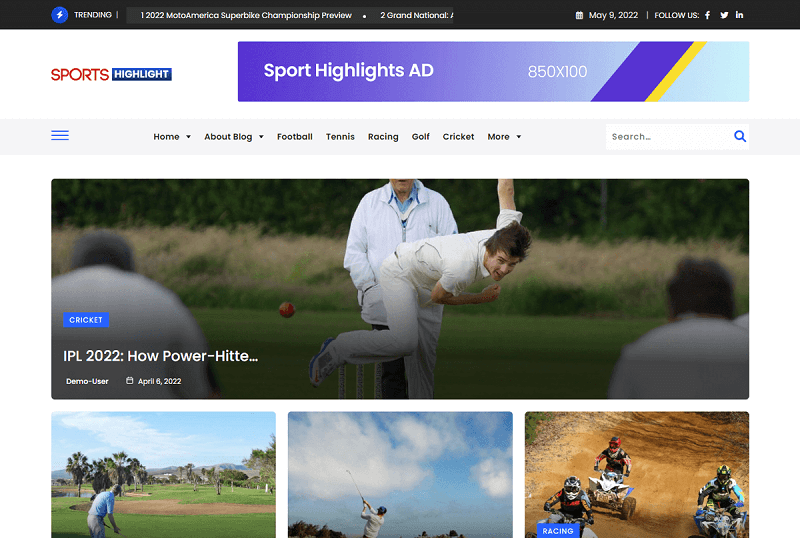Click the trending lightning bolt icon
Screen dimensions: 800x538
60,15
